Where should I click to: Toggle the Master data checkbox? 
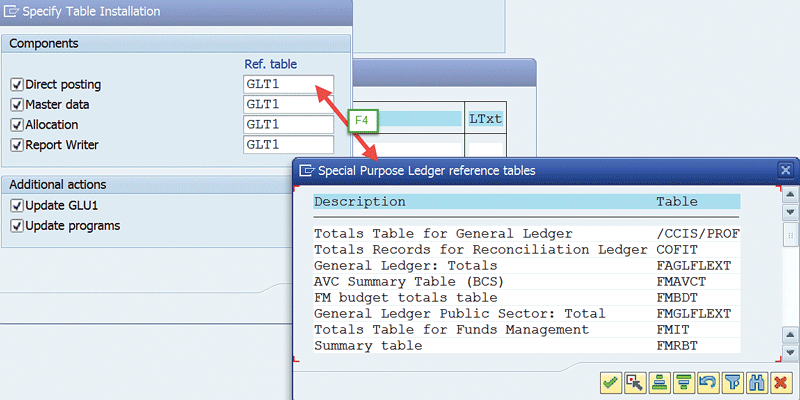pos(16,105)
